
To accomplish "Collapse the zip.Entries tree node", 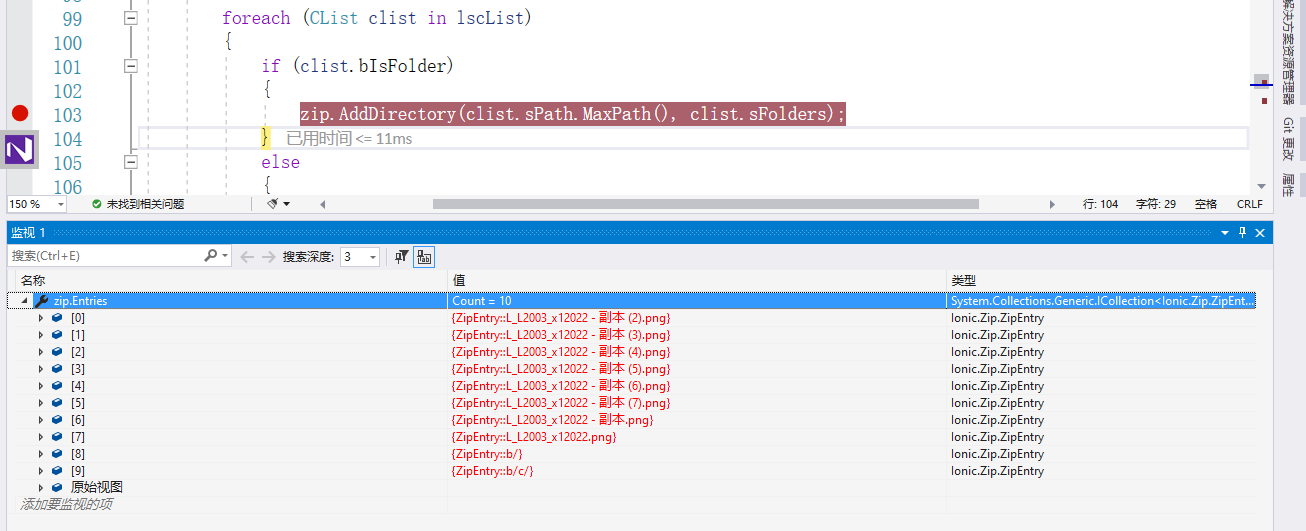I will (24, 301).
